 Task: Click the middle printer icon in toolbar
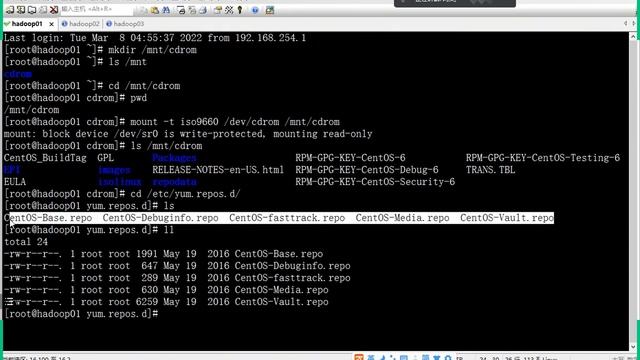tap(192, 10)
